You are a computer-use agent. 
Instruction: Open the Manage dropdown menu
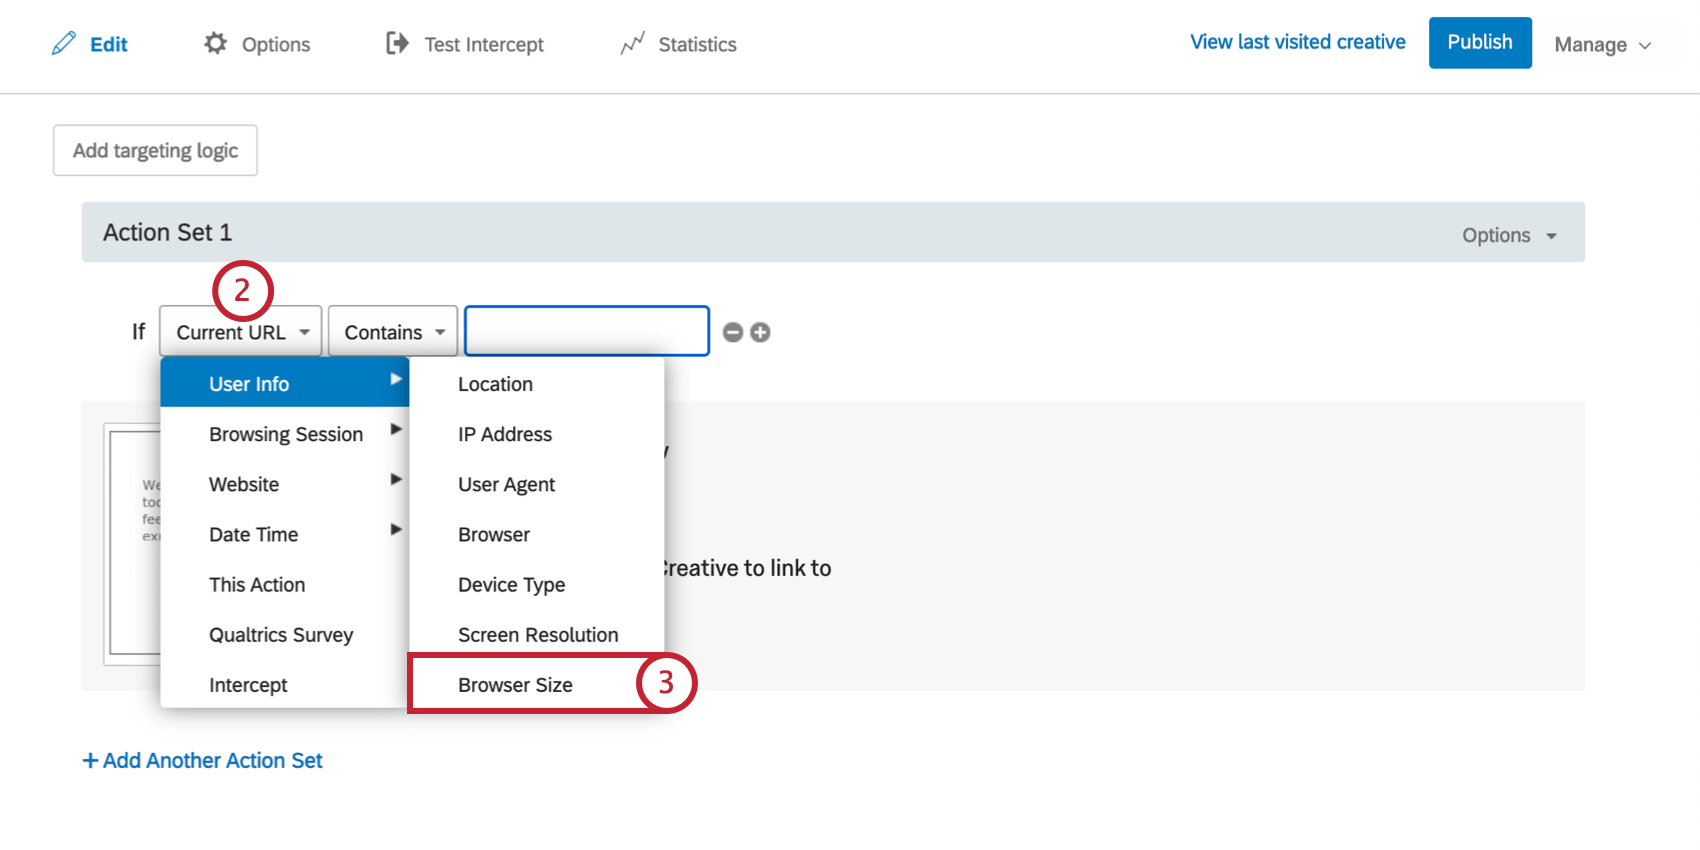pos(1602,45)
